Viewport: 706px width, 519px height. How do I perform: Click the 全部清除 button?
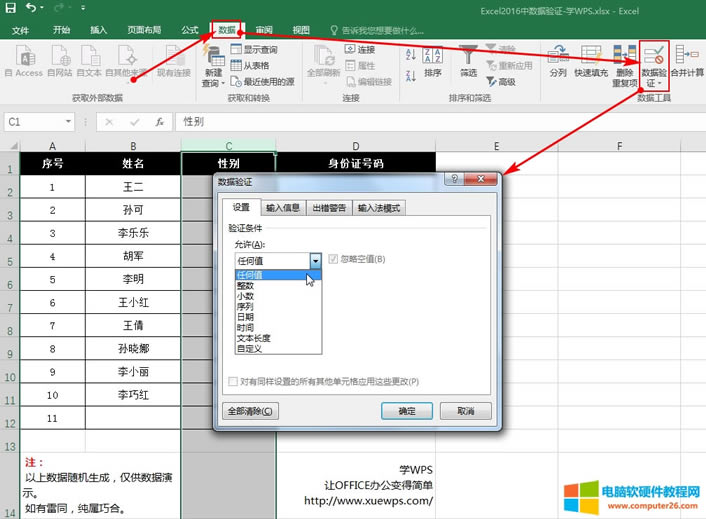[x=250, y=411]
